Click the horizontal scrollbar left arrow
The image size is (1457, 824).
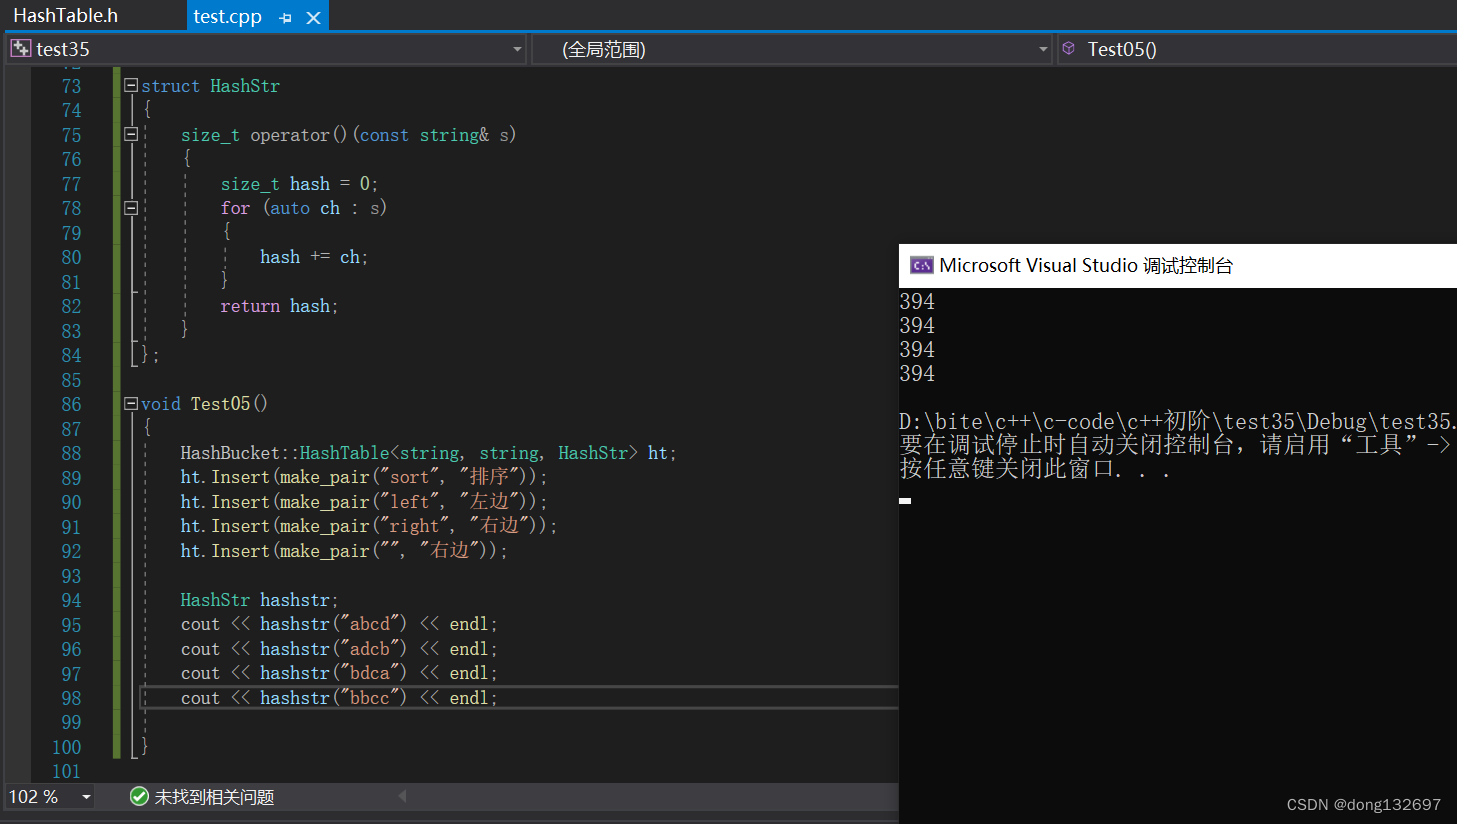click(x=402, y=796)
